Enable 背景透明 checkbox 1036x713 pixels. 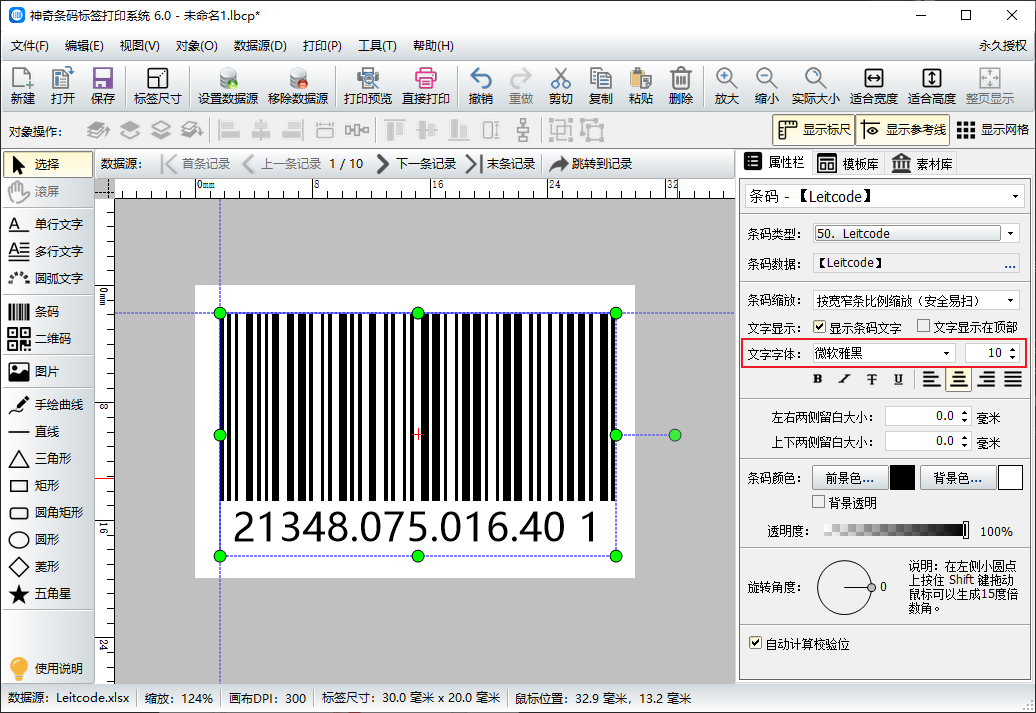(x=819, y=502)
